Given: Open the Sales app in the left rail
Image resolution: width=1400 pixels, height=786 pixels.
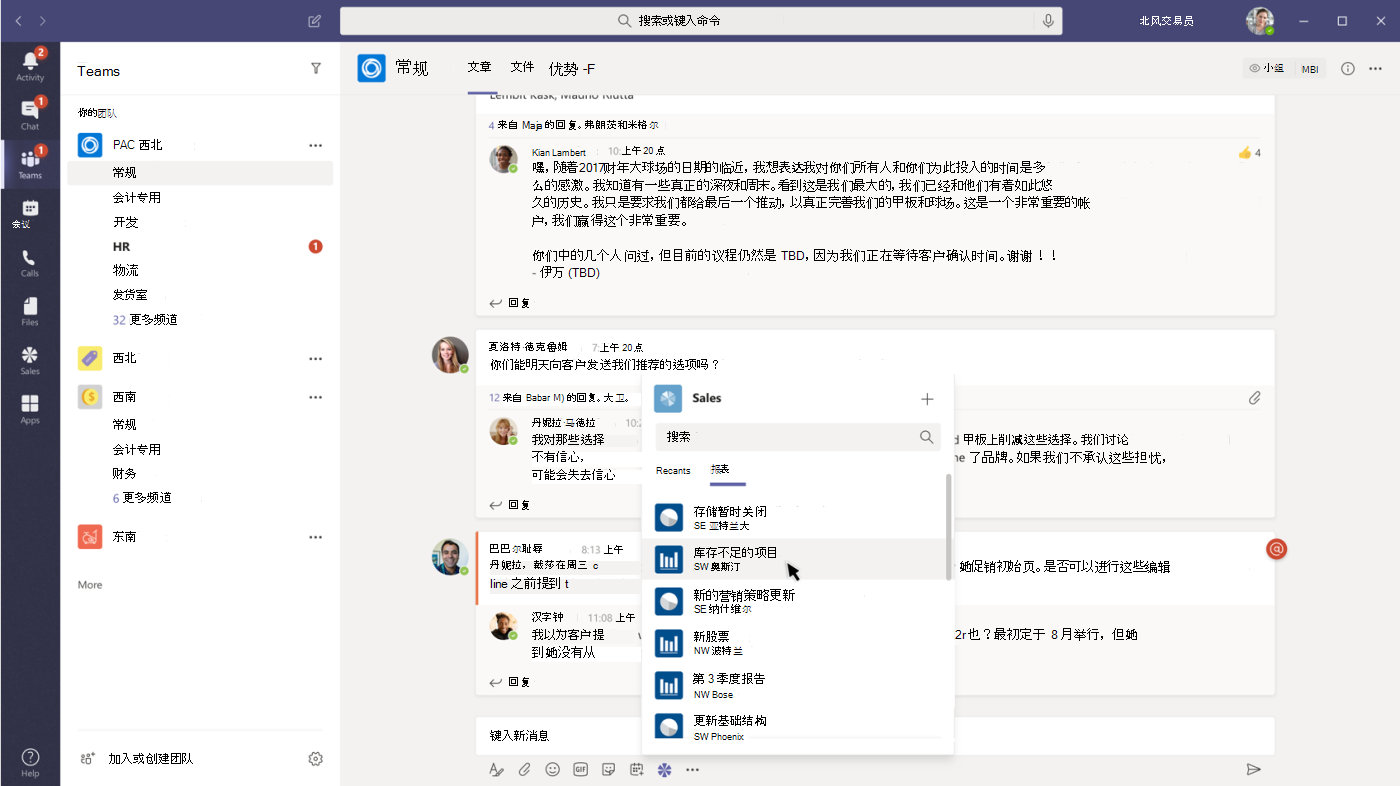Looking at the screenshot, I should click(x=30, y=360).
